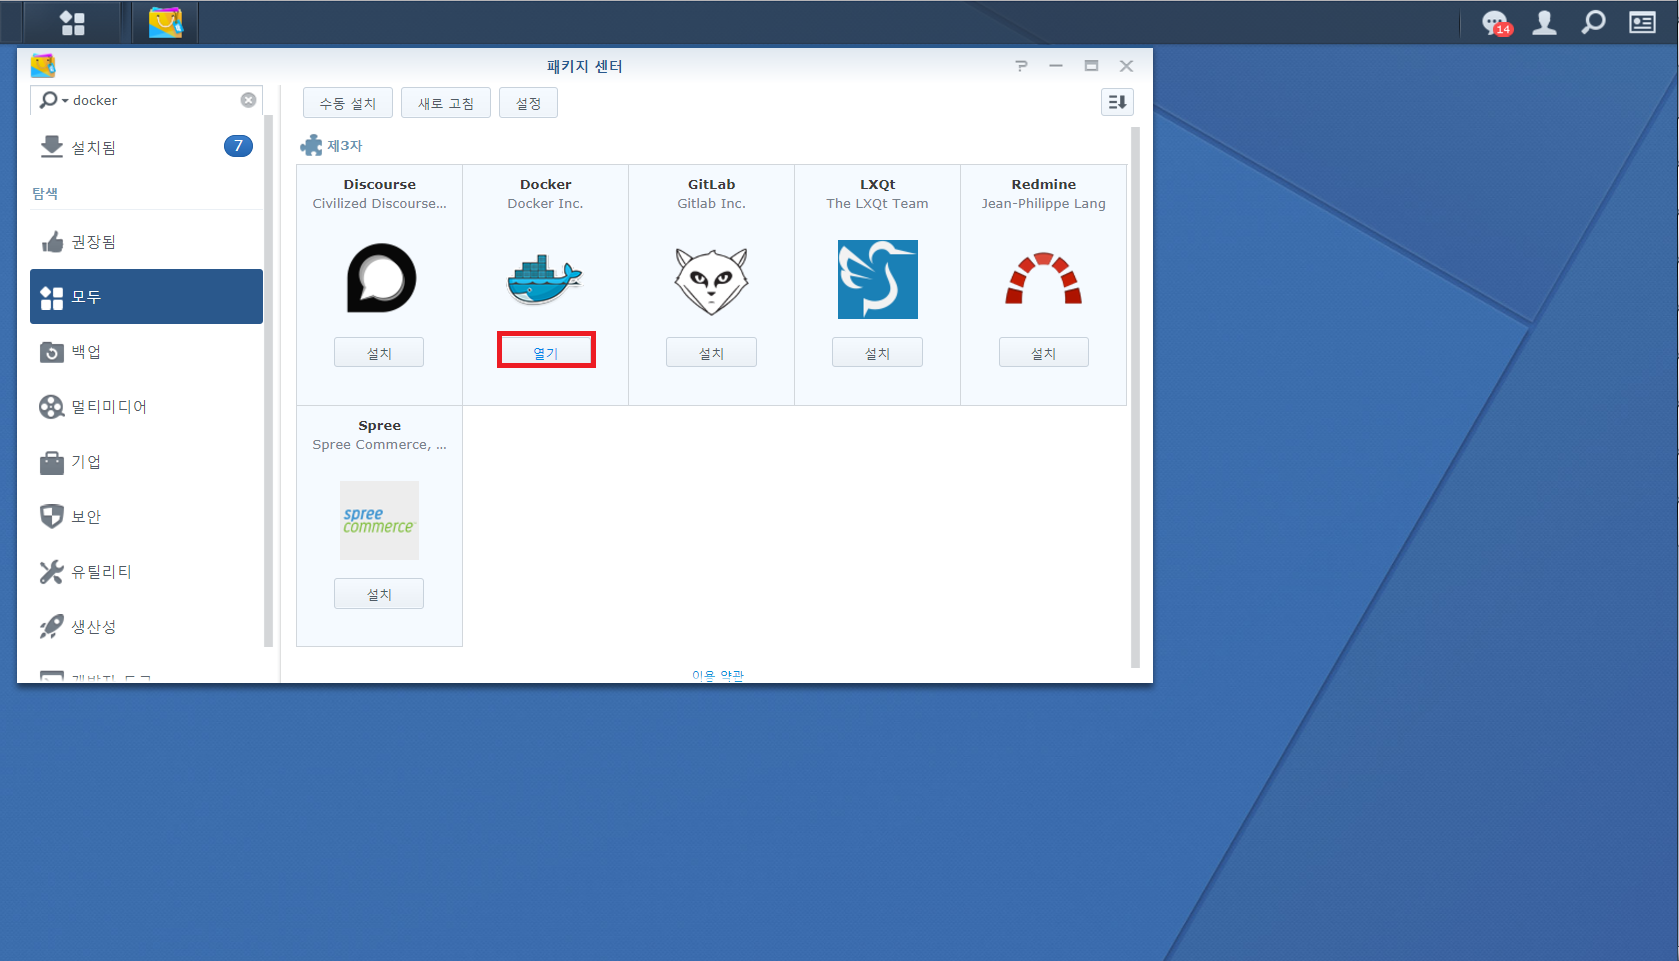Image resolution: width=1679 pixels, height=961 pixels.
Task: Toggle the sort order icon button
Action: (1117, 102)
